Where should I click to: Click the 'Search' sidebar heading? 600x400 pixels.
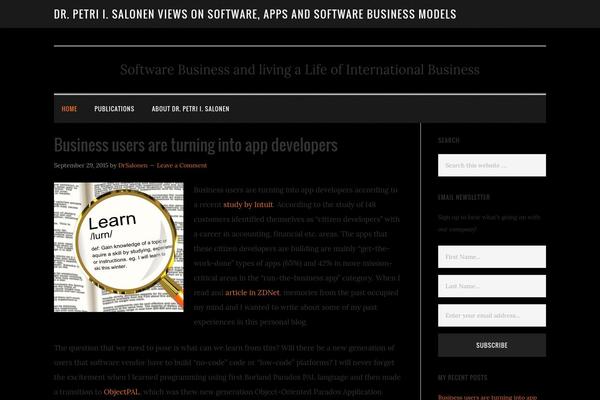(x=448, y=140)
